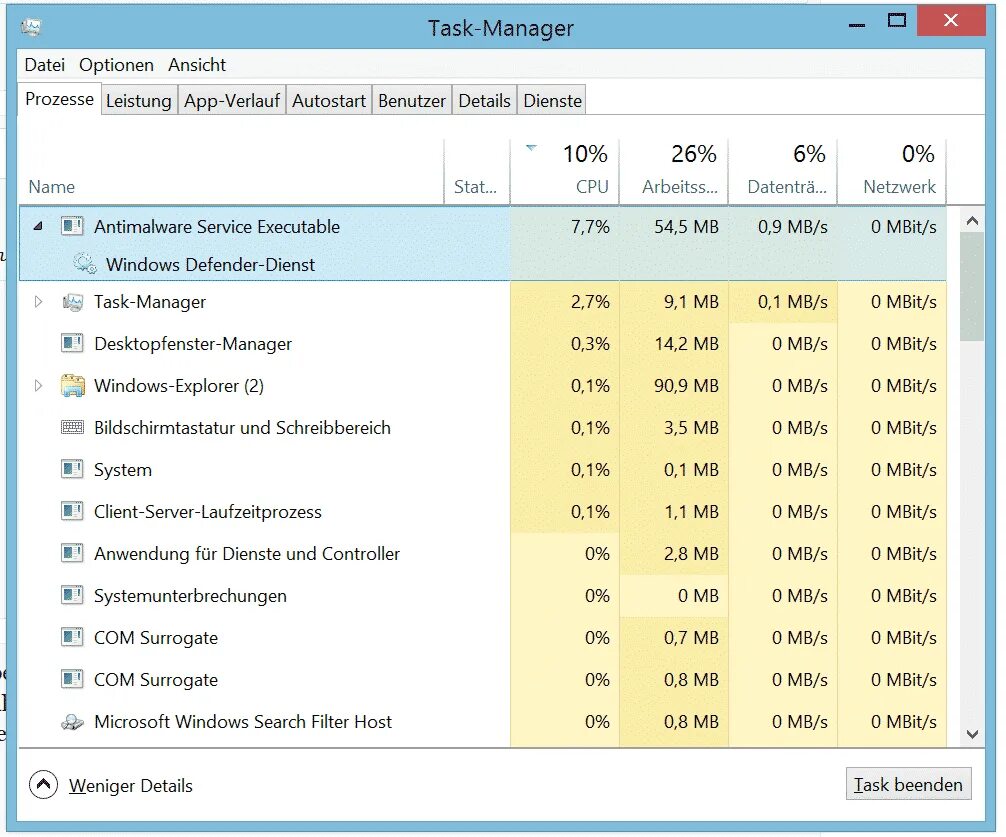Click the Client-Server-Laufzeitprozess icon
The image size is (1006, 837).
click(72, 511)
